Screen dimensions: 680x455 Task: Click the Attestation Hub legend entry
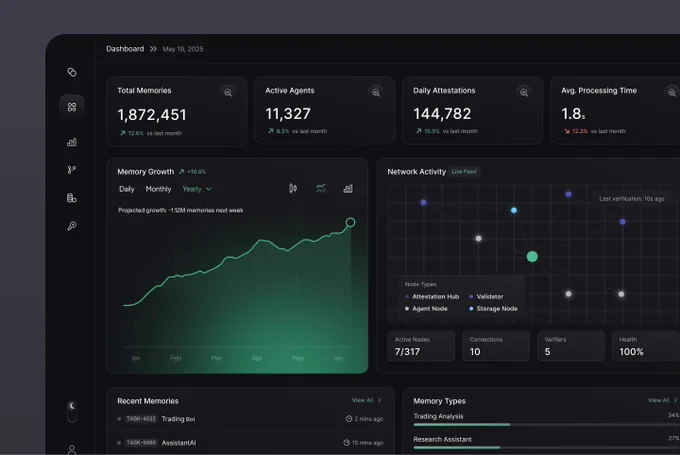tap(432, 297)
